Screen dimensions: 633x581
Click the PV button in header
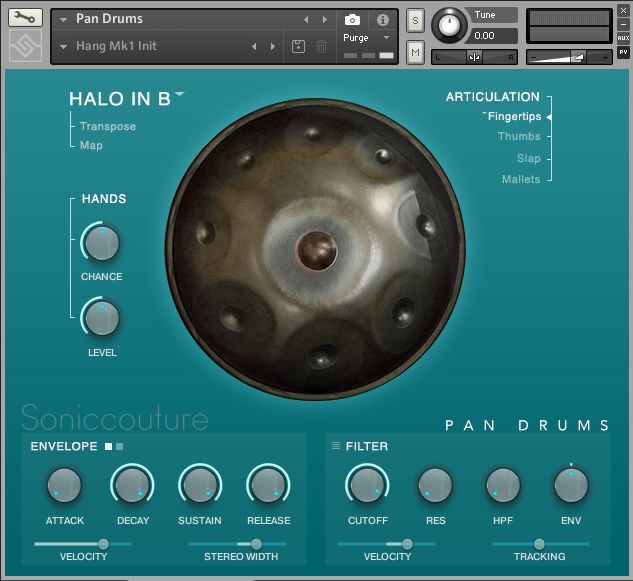pyautogui.click(x=623, y=52)
